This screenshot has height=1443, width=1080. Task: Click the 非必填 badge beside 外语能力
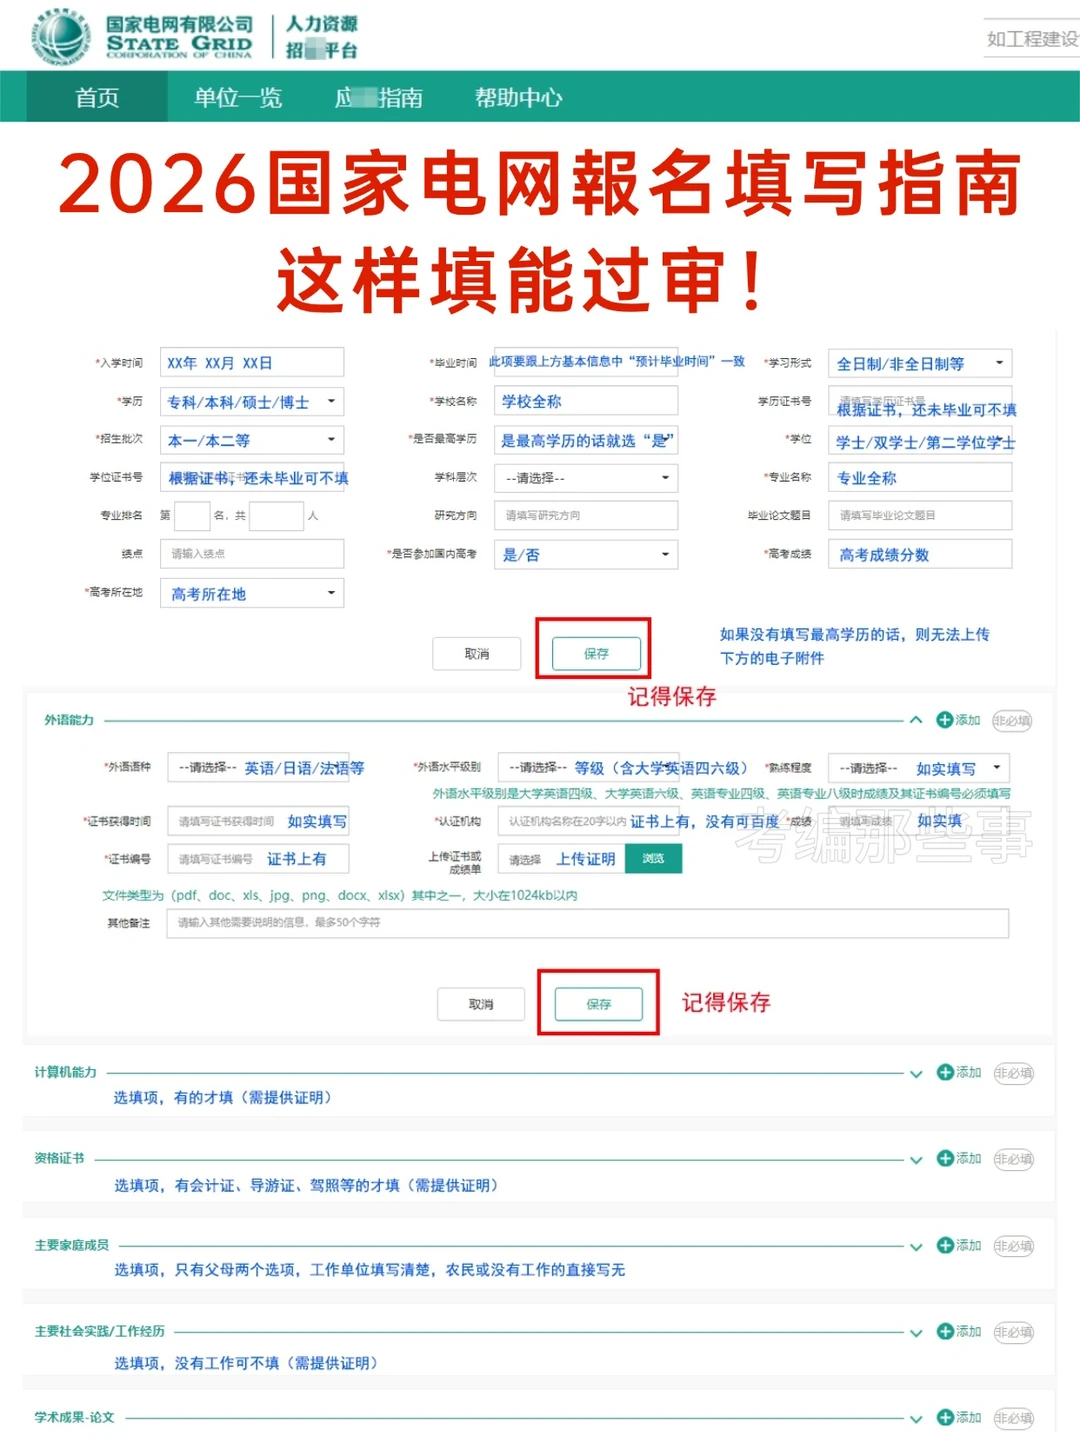(1012, 721)
